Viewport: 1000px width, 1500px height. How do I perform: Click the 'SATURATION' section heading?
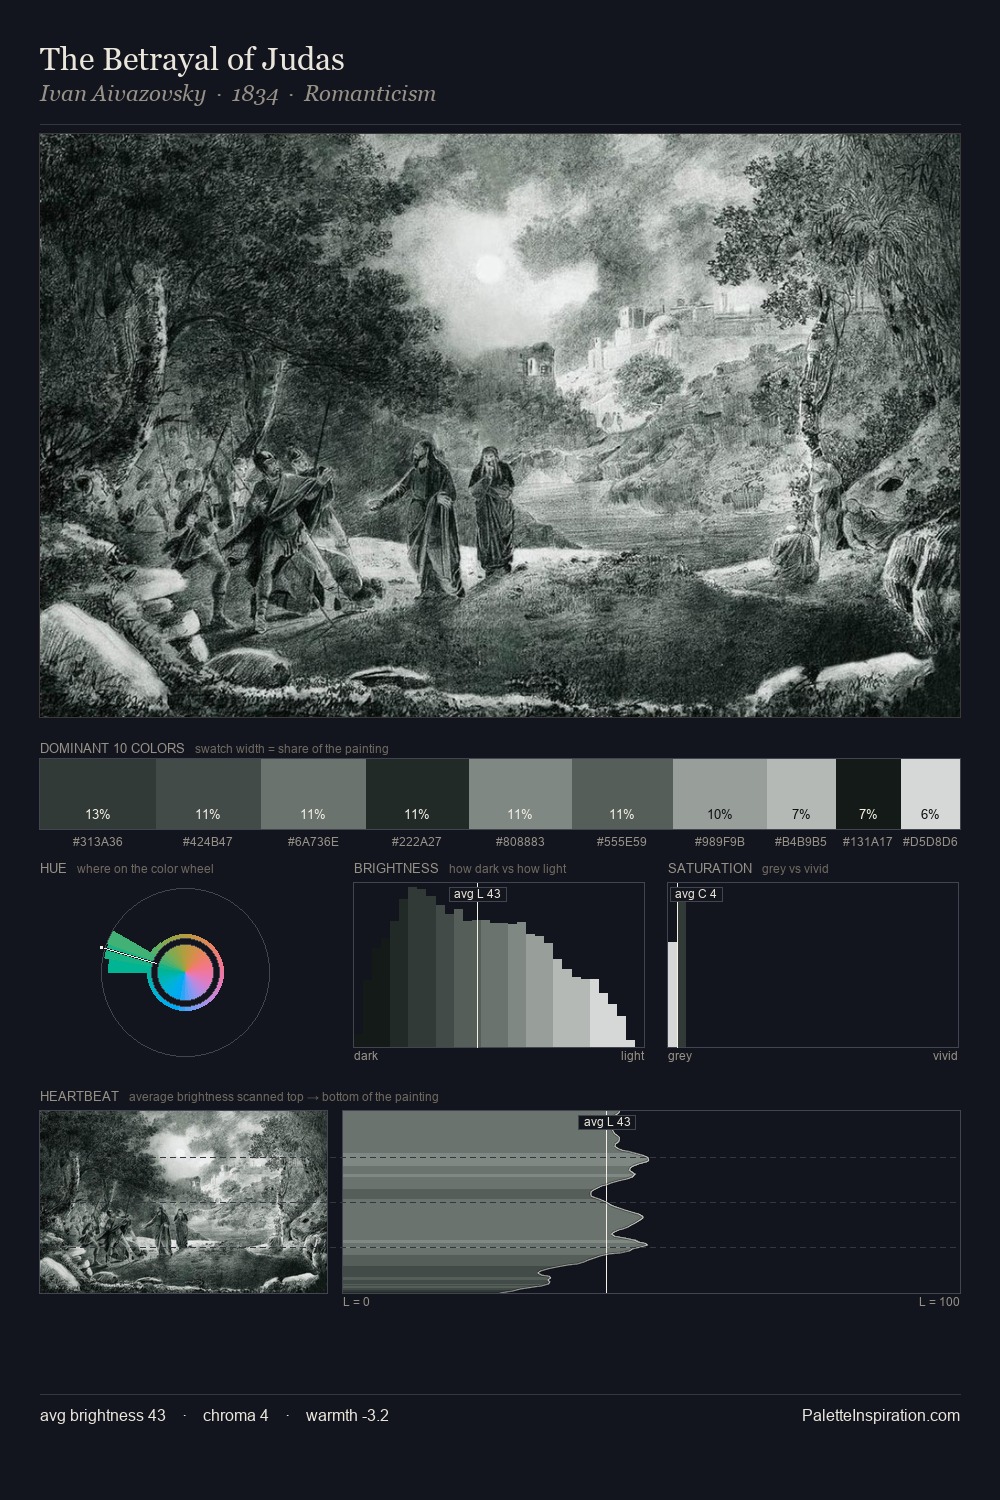click(x=710, y=868)
